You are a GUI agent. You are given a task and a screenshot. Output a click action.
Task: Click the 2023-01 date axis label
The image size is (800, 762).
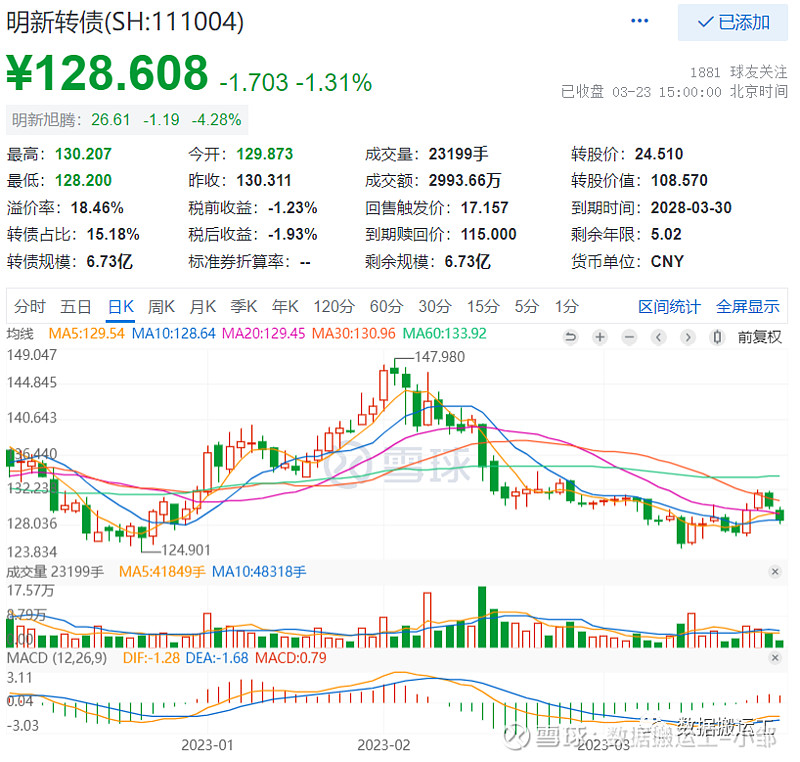207,745
